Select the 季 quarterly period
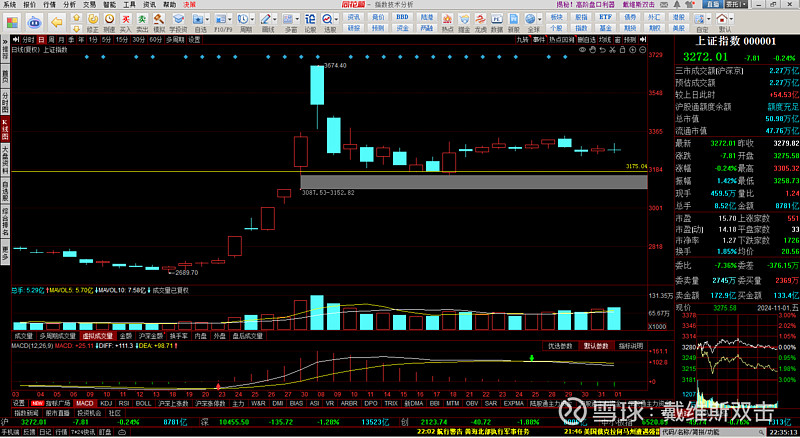 (71, 39)
